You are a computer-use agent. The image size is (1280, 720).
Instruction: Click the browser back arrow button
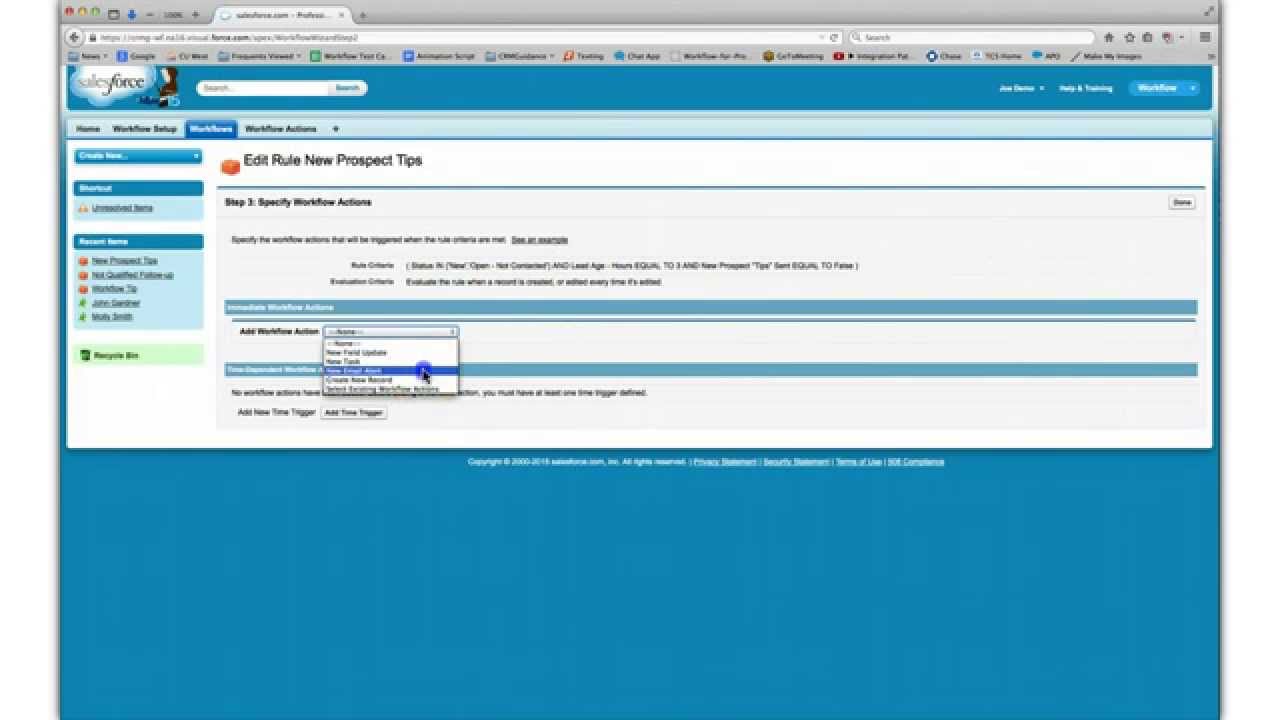click(74, 37)
